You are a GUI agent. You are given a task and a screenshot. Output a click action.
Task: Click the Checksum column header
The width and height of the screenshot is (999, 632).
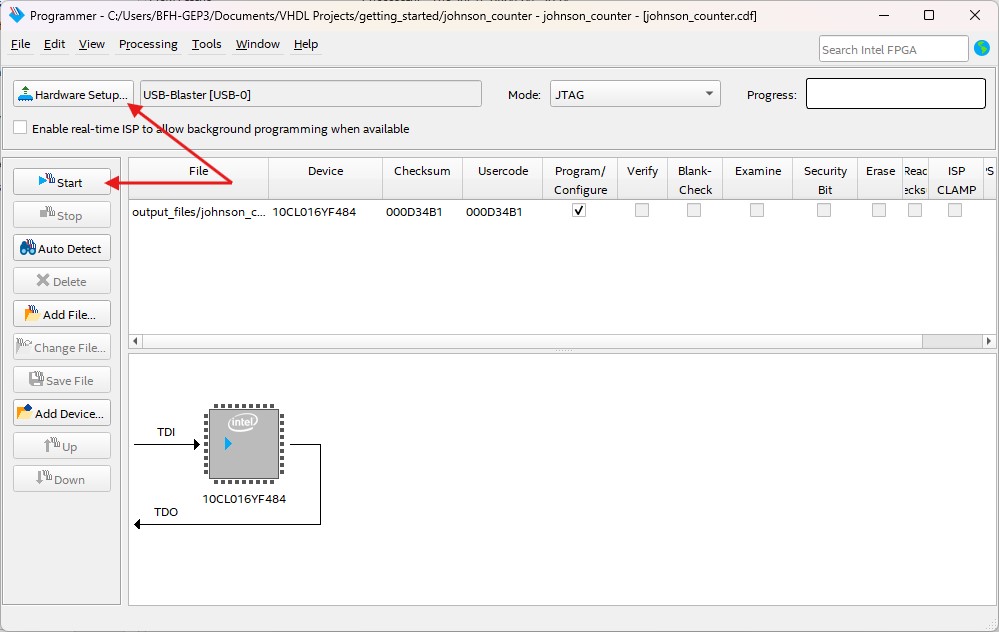pyautogui.click(x=422, y=179)
